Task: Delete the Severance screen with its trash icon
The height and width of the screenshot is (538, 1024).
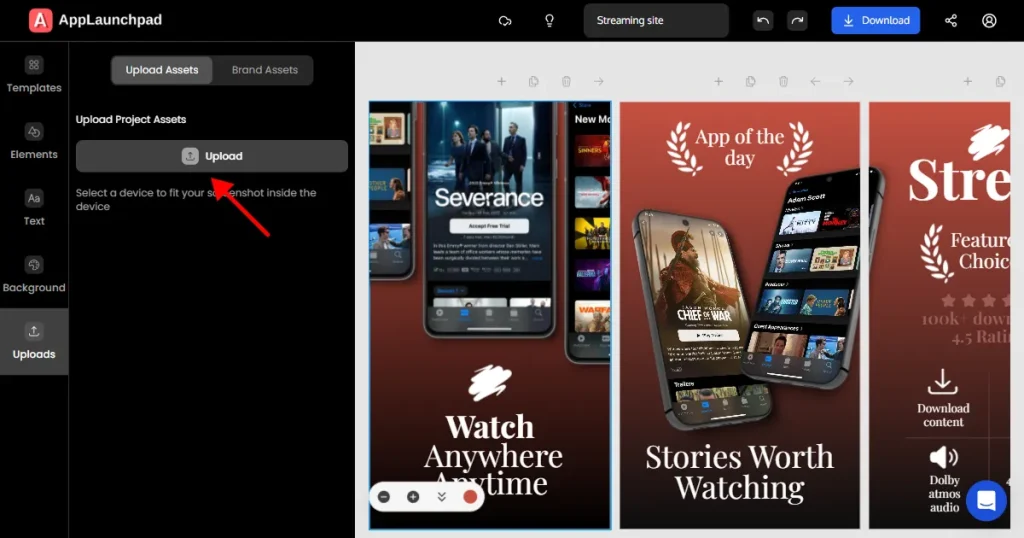Action: (566, 82)
